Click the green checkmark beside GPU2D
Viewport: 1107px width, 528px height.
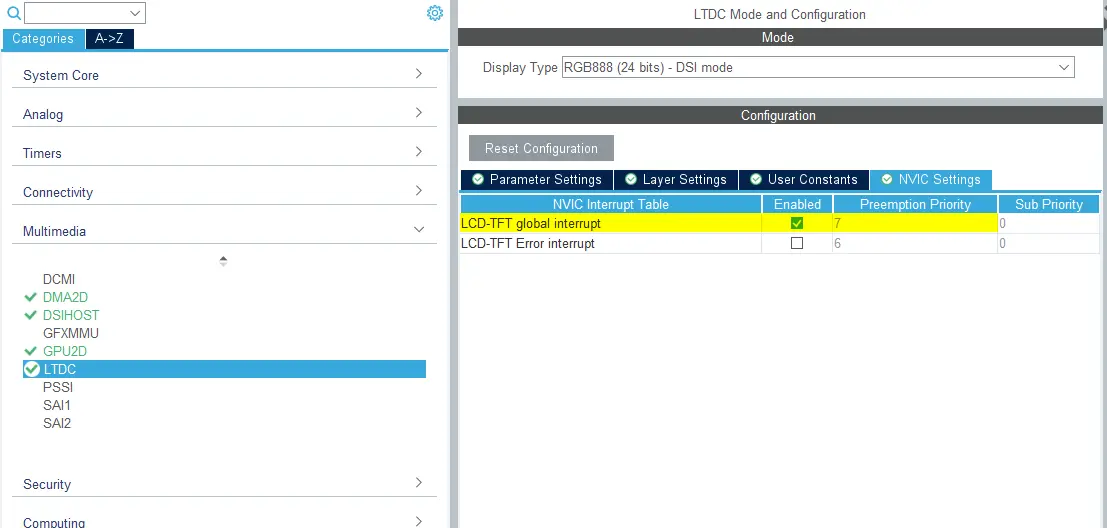point(30,351)
